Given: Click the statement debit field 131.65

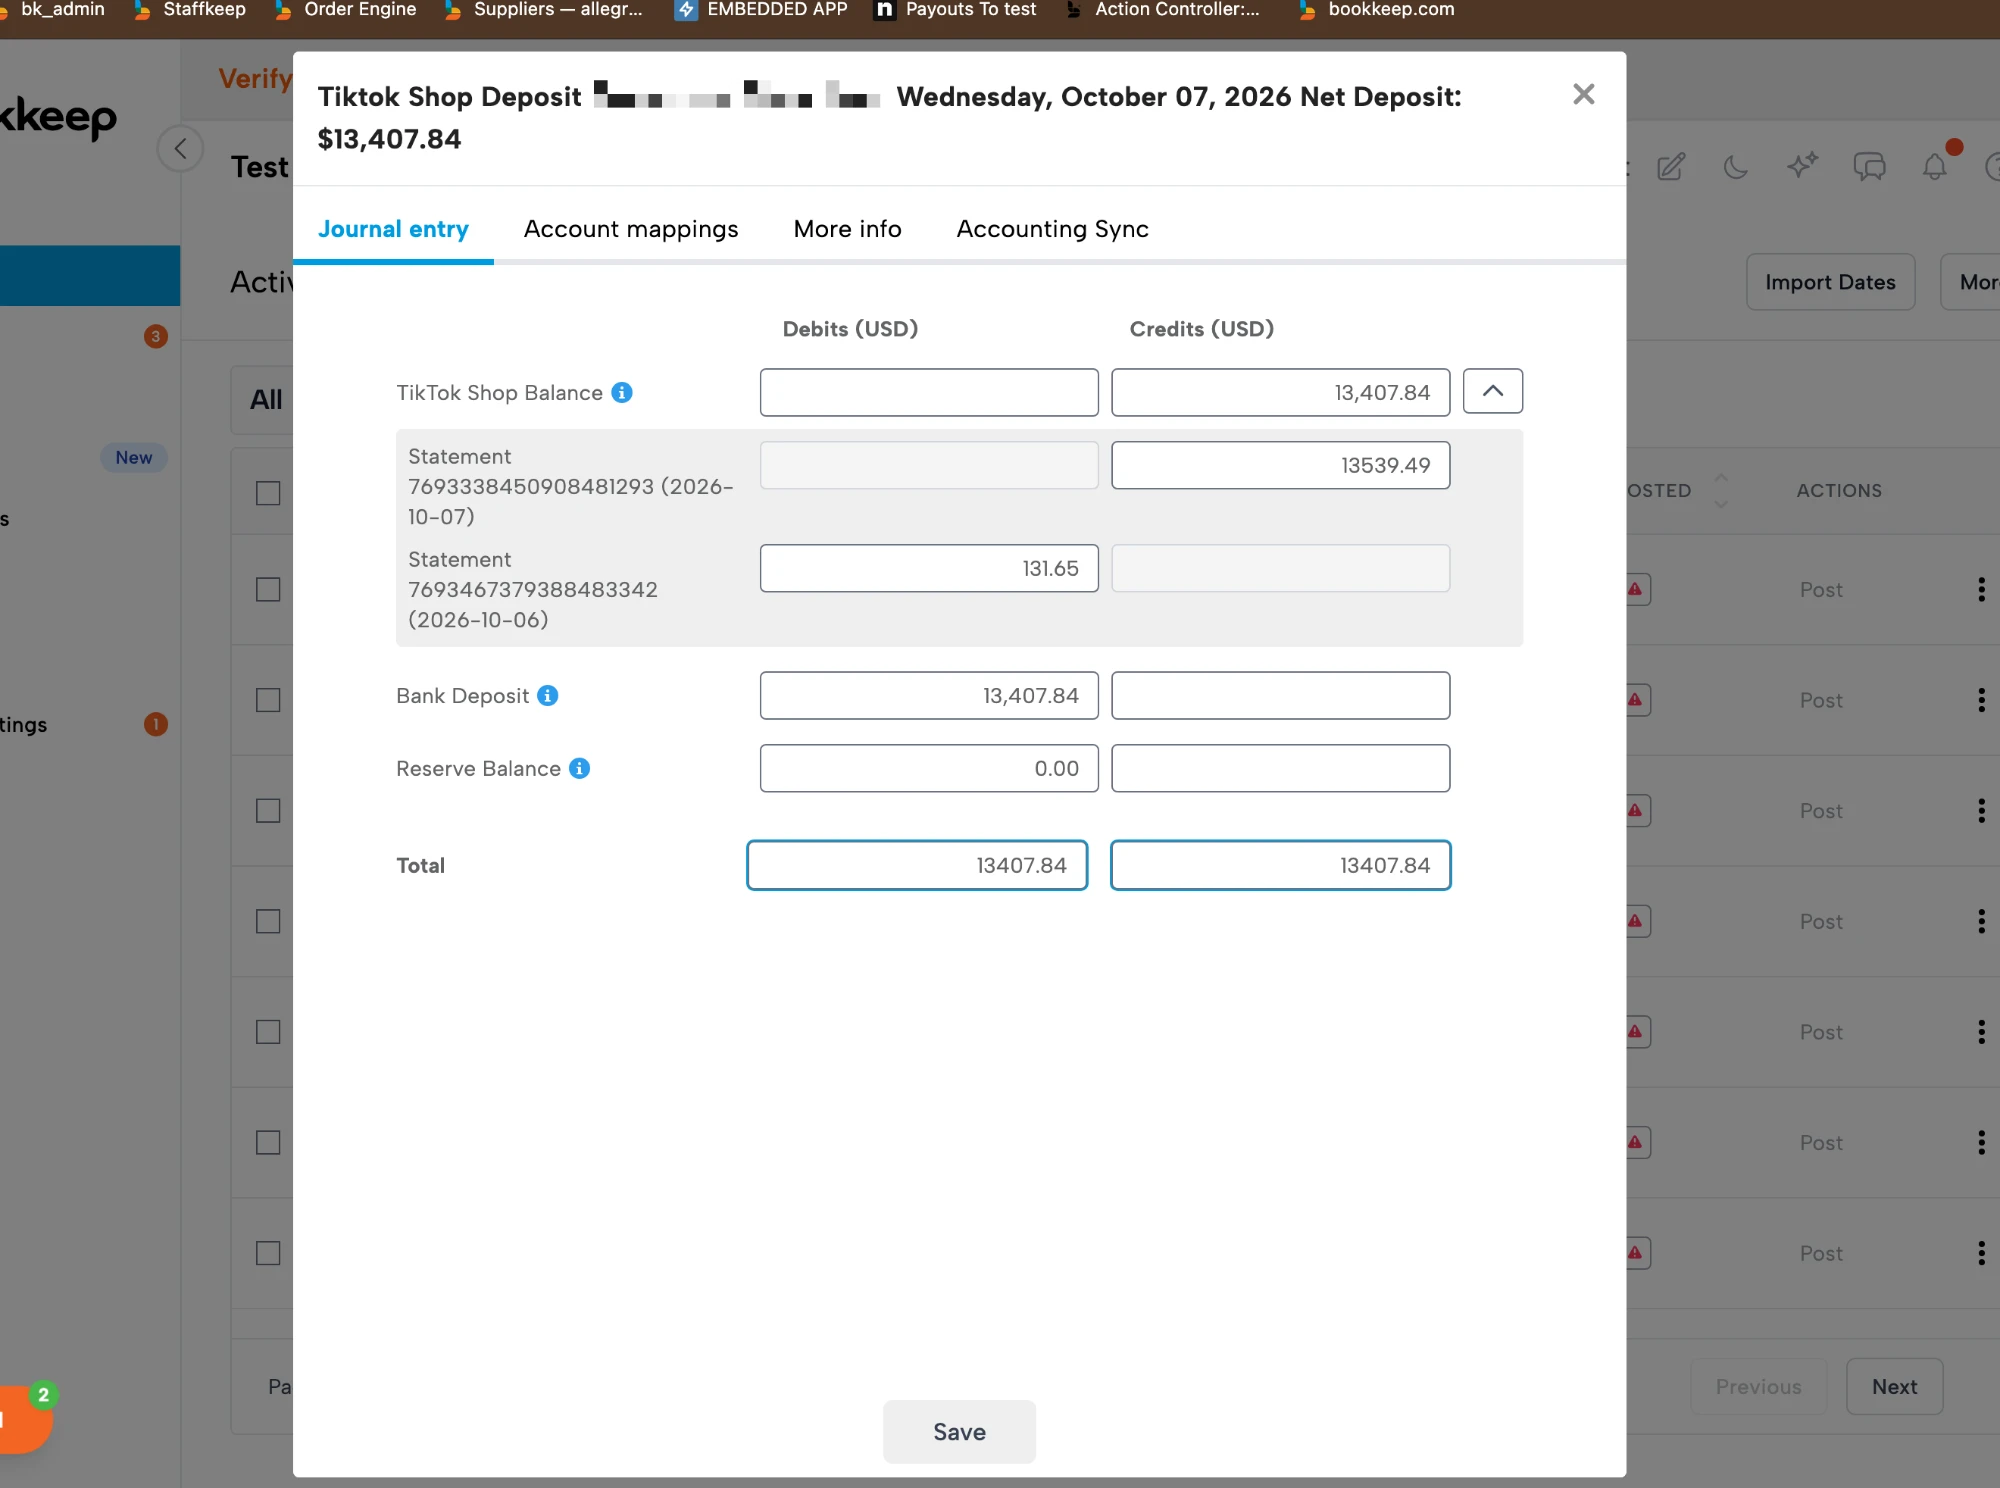Looking at the screenshot, I should [x=929, y=568].
